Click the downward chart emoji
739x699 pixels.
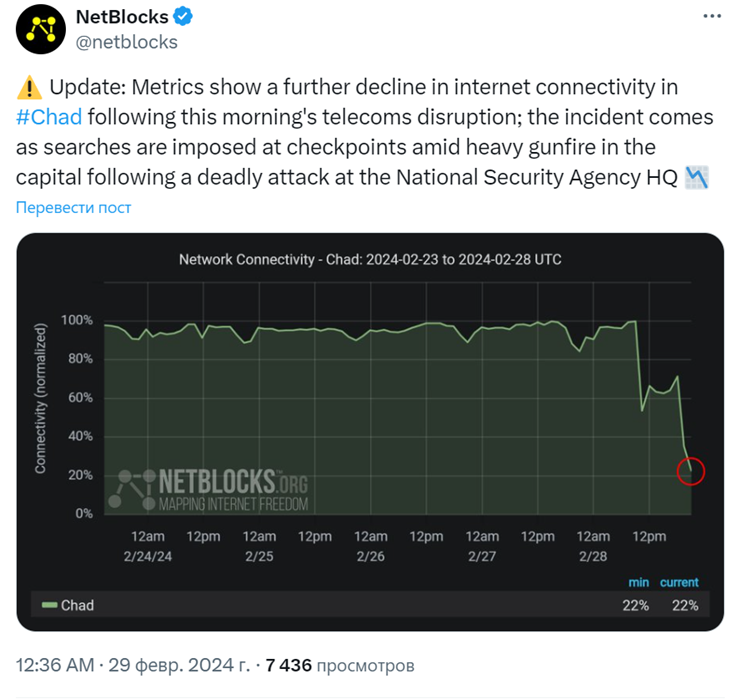[x=696, y=178]
